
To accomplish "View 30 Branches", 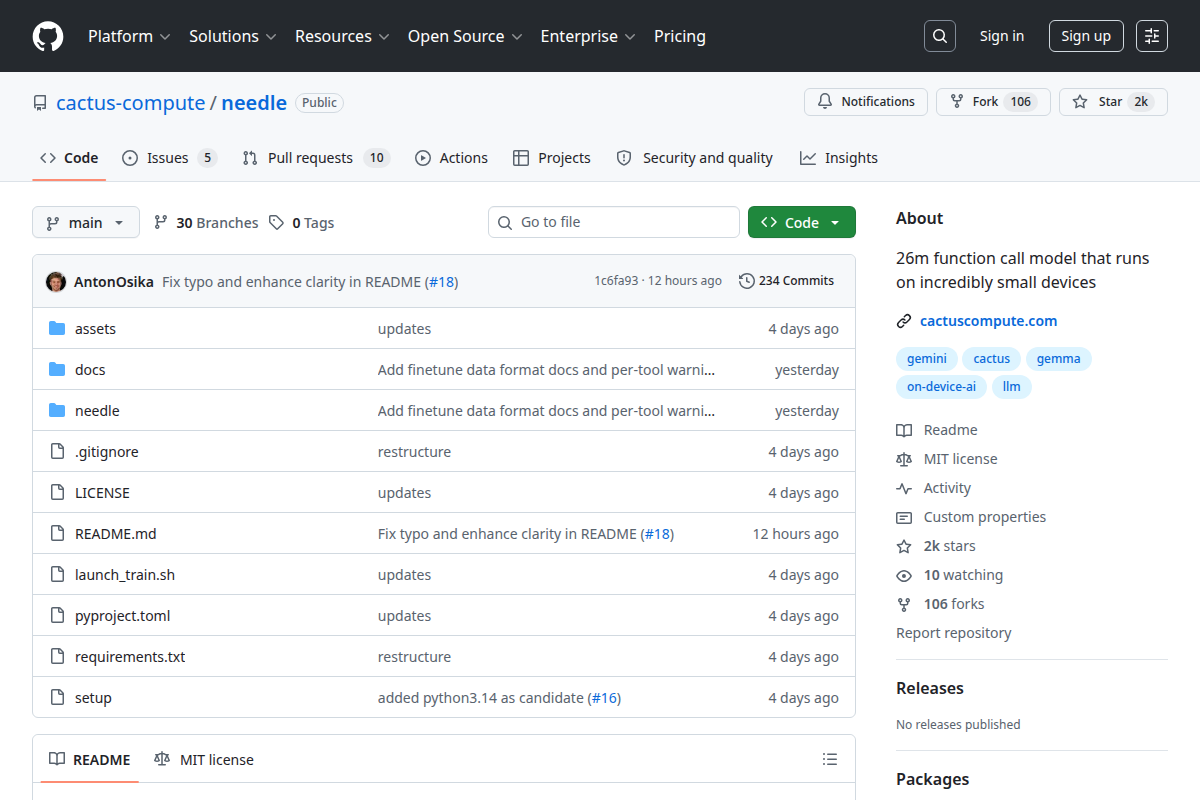I will (206, 223).
